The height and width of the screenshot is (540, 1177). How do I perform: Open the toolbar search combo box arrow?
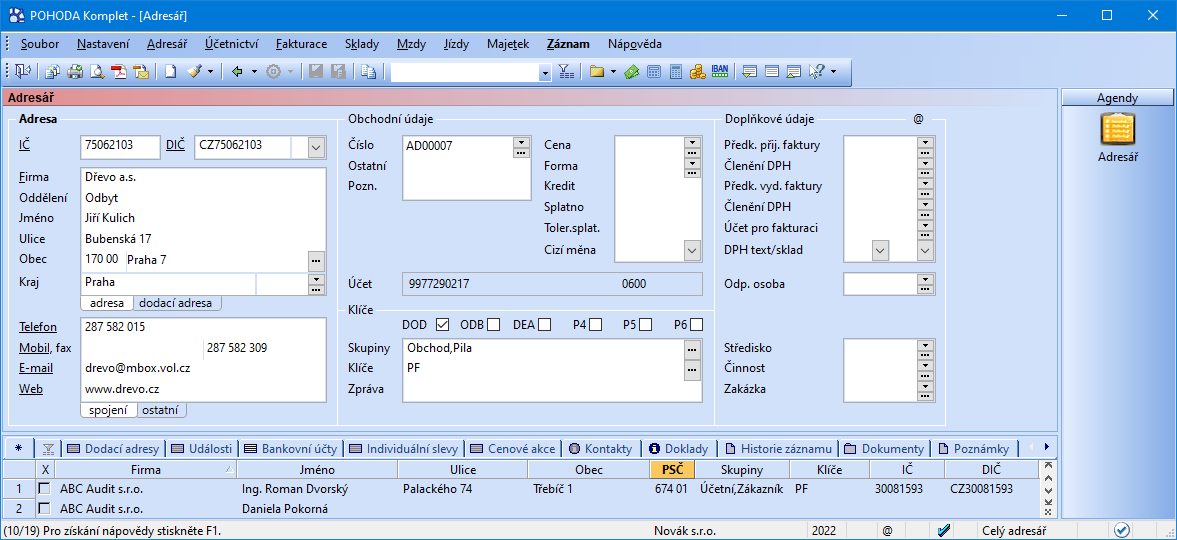coord(546,72)
